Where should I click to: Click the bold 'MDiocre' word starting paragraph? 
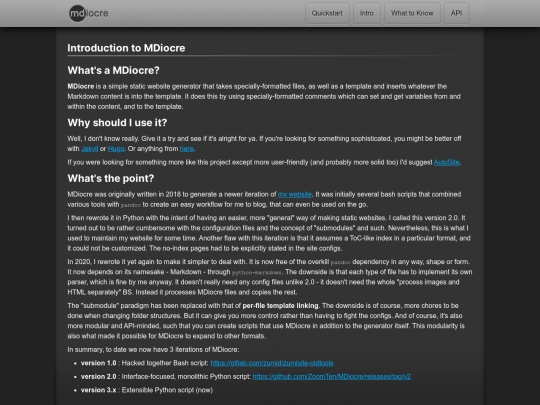coord(81,86)
